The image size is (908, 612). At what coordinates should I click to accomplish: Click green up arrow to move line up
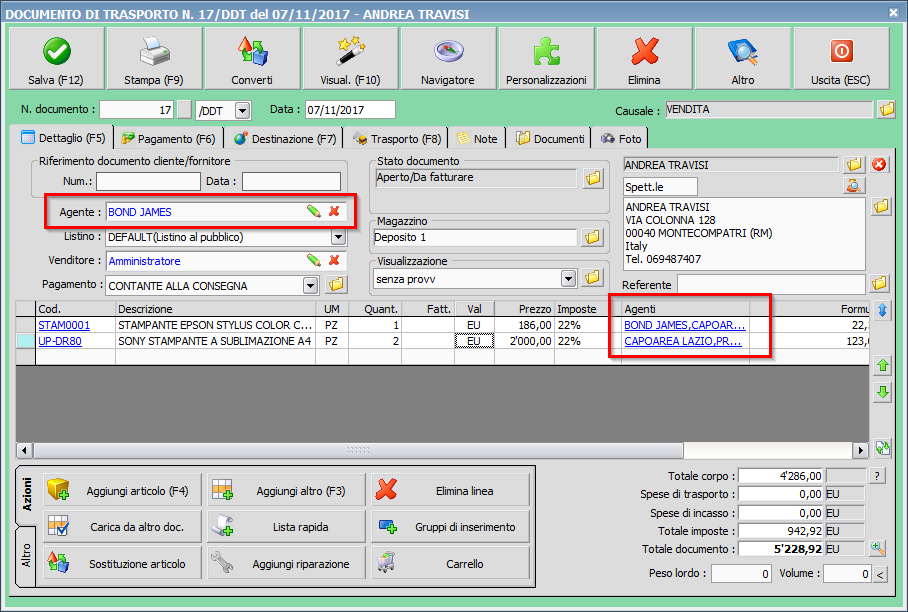coord(883,365)
